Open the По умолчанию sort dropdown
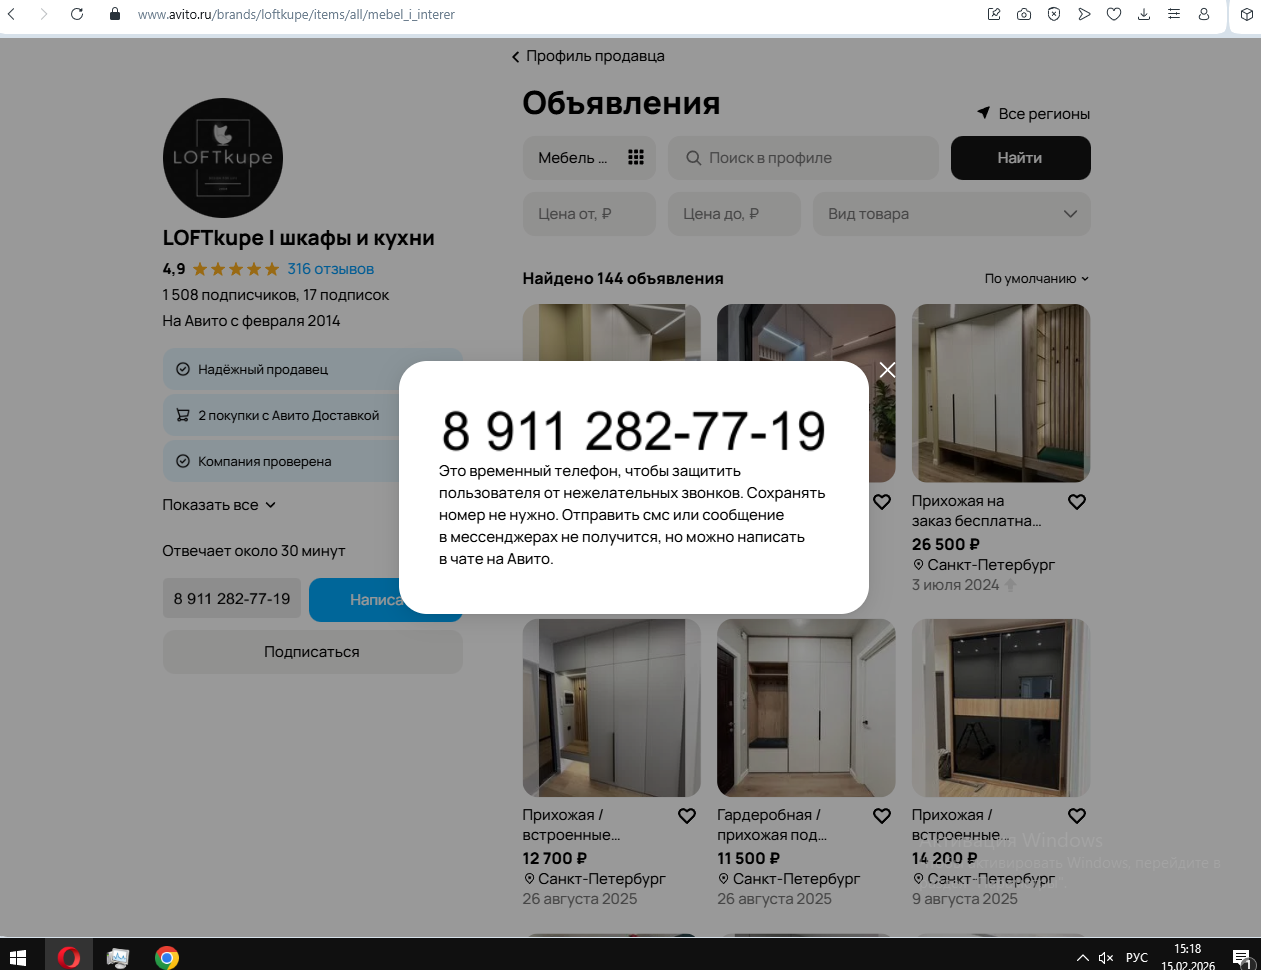This screenshot has height=970, width=1261. point(1037,279)
